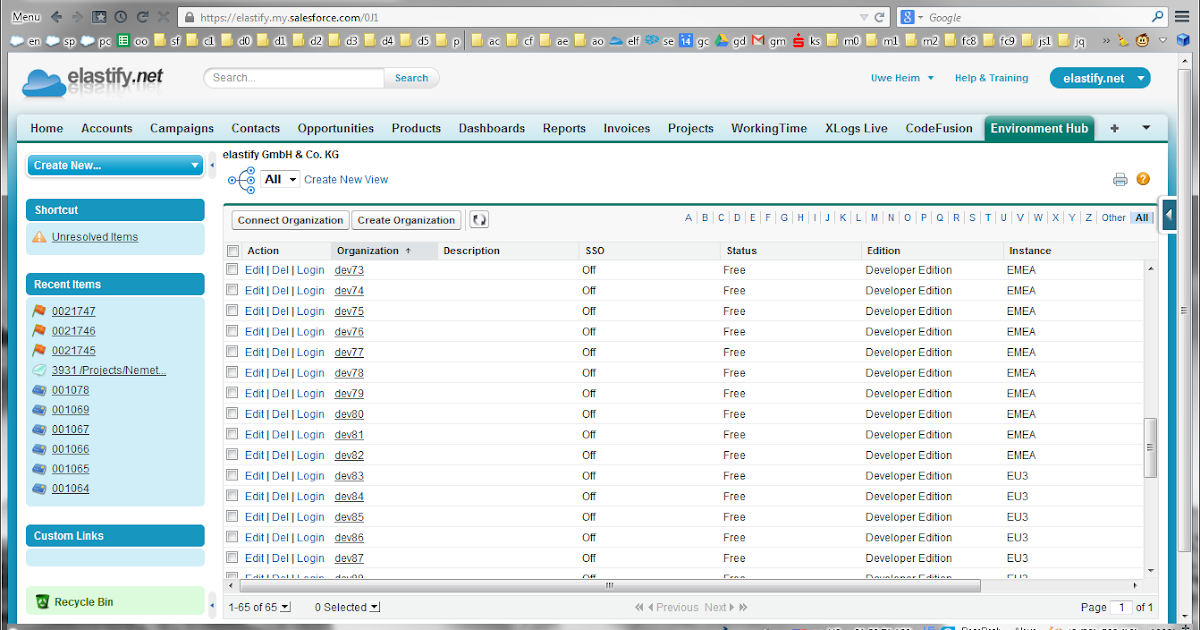
Task: Select the dev73 row checkbox
Action: (233, 270)
